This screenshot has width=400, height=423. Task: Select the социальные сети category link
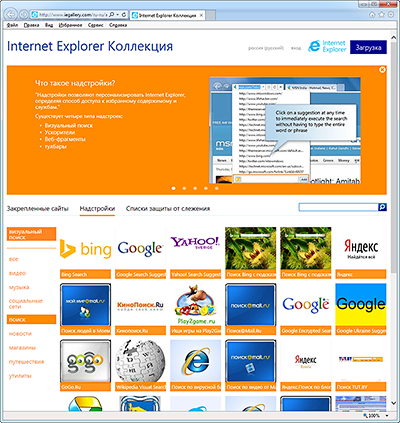click(26, 304)
